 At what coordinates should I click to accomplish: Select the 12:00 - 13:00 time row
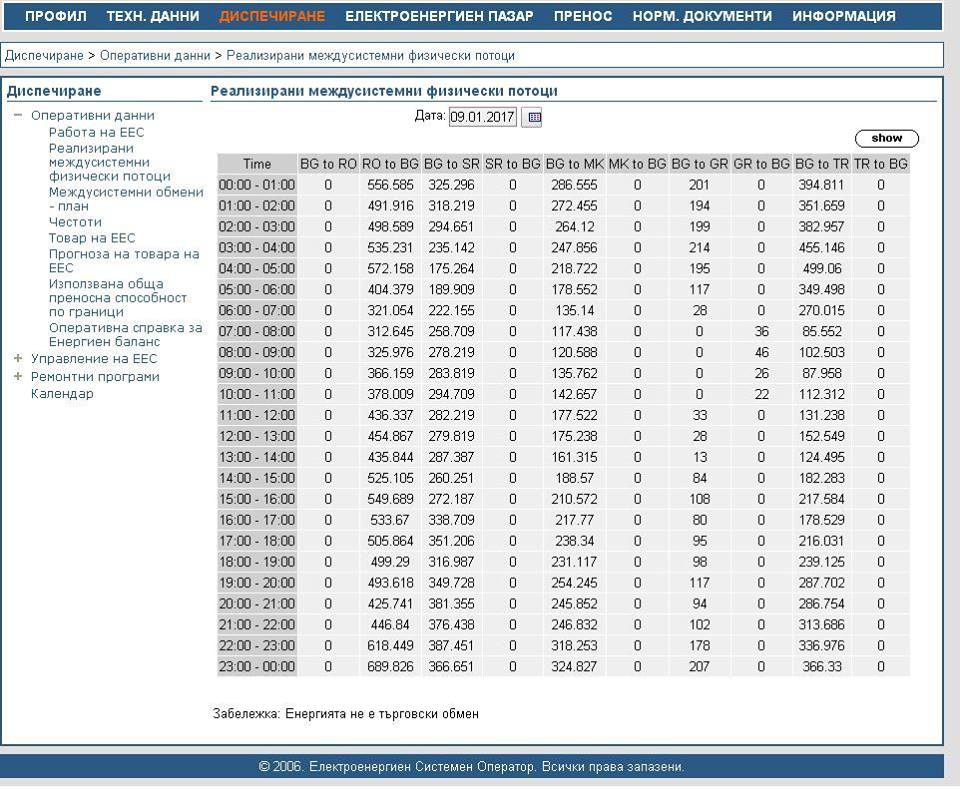click(257, 436)
